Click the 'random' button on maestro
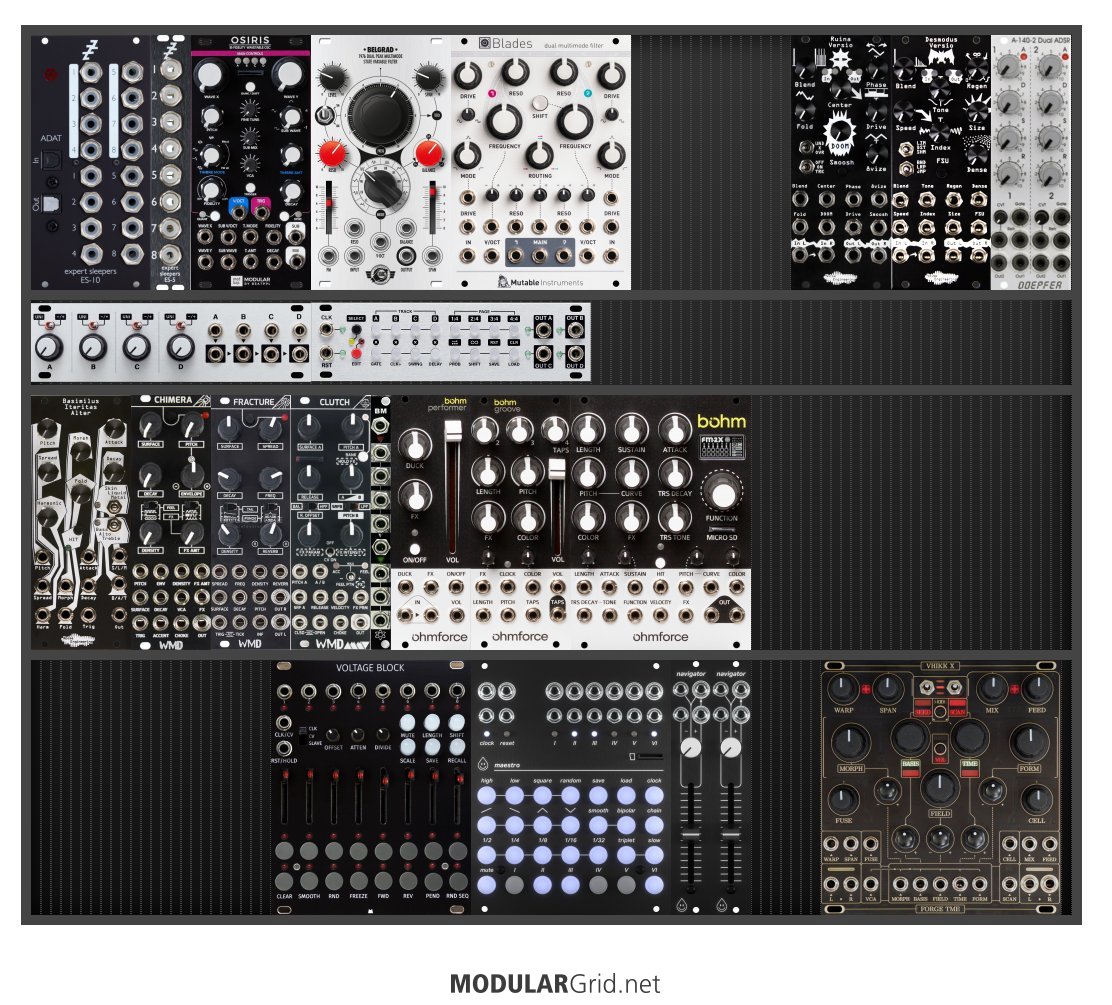 coord(570,796)
